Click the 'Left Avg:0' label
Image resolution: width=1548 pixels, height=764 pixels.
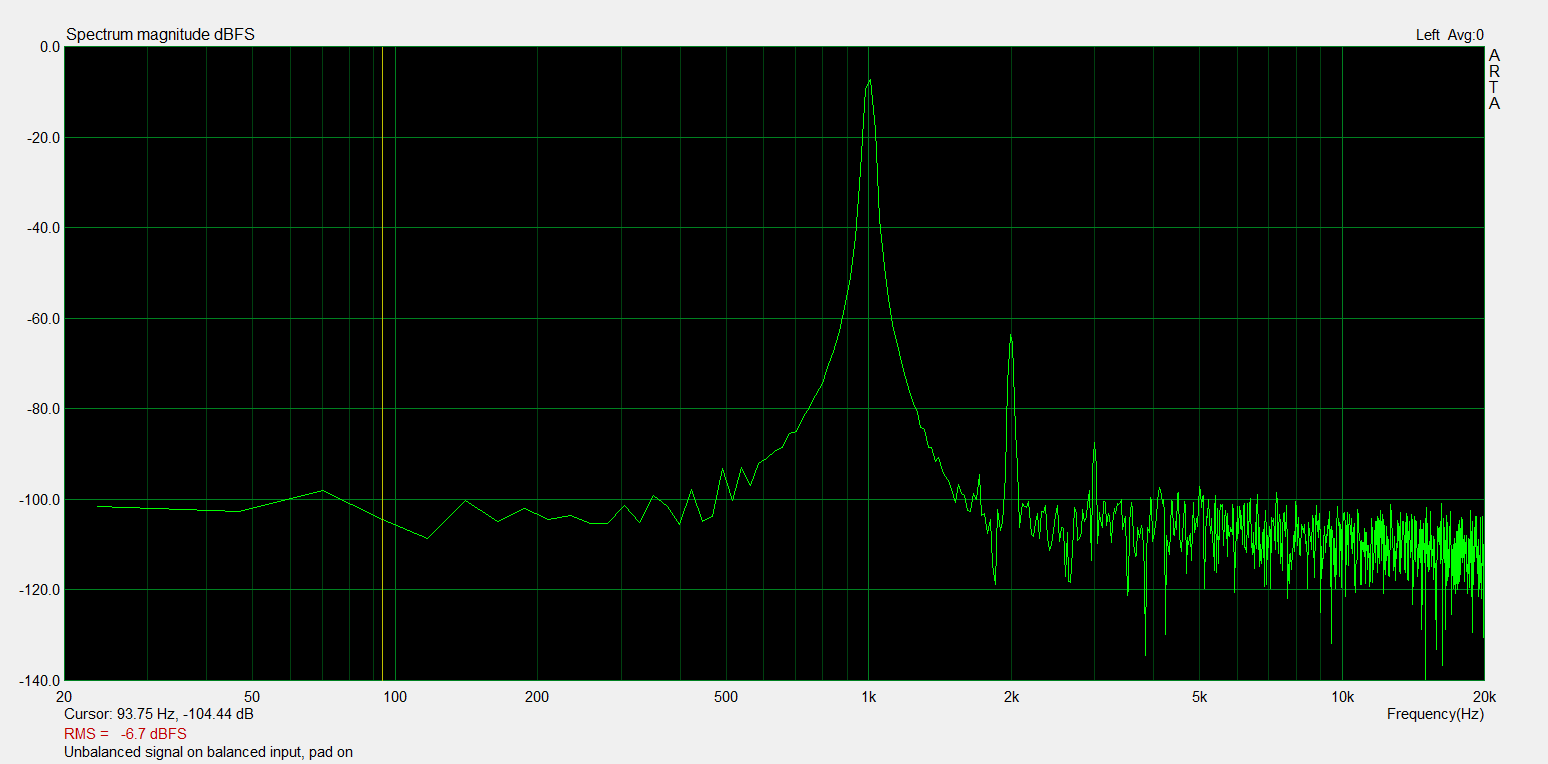coord(1450,35)
